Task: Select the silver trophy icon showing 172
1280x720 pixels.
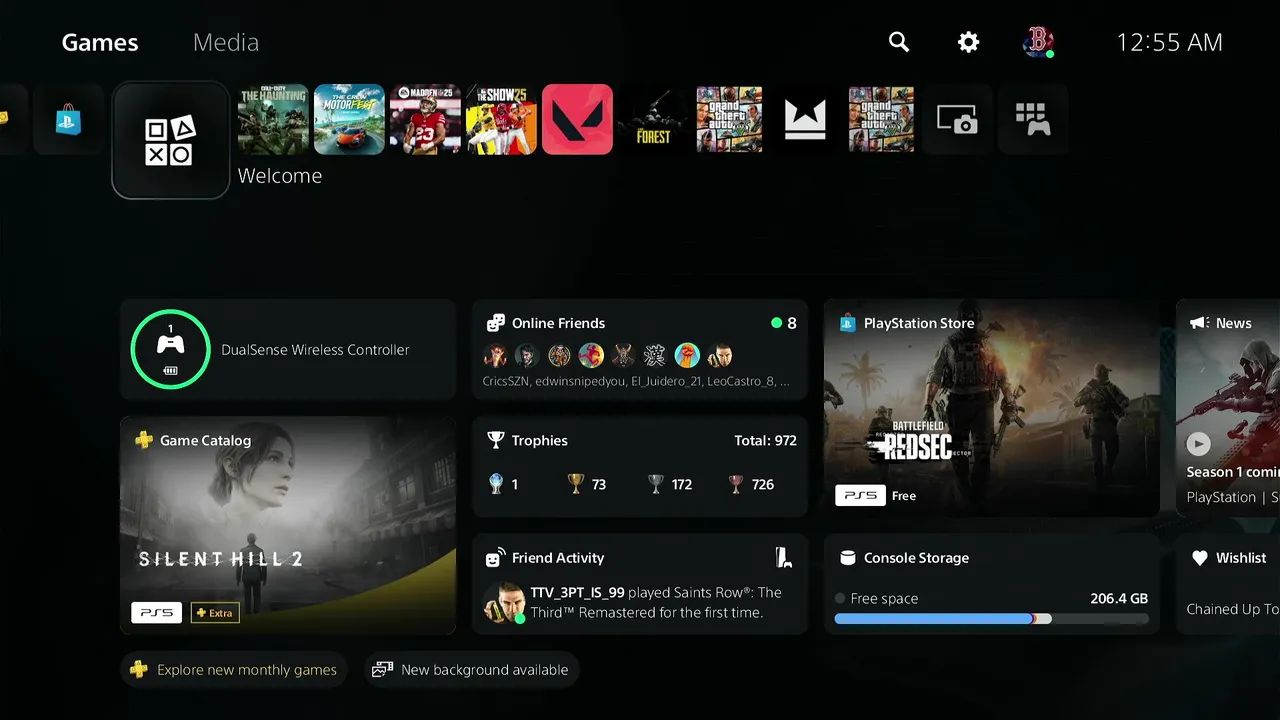Action: point(655,484)
